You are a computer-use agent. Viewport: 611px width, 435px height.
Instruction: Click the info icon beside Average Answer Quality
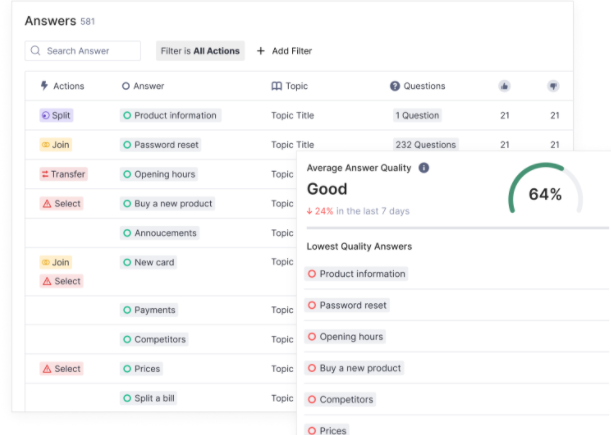pos(424,168)
